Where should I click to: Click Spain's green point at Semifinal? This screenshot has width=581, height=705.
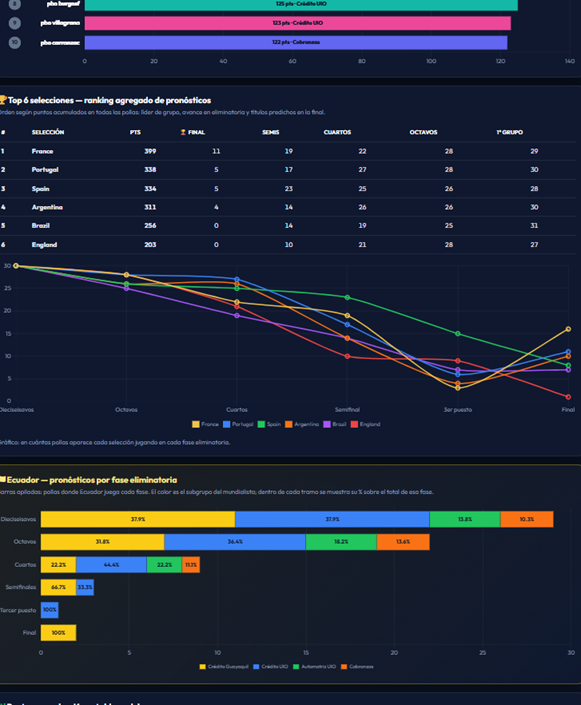[x=347, y=298]
